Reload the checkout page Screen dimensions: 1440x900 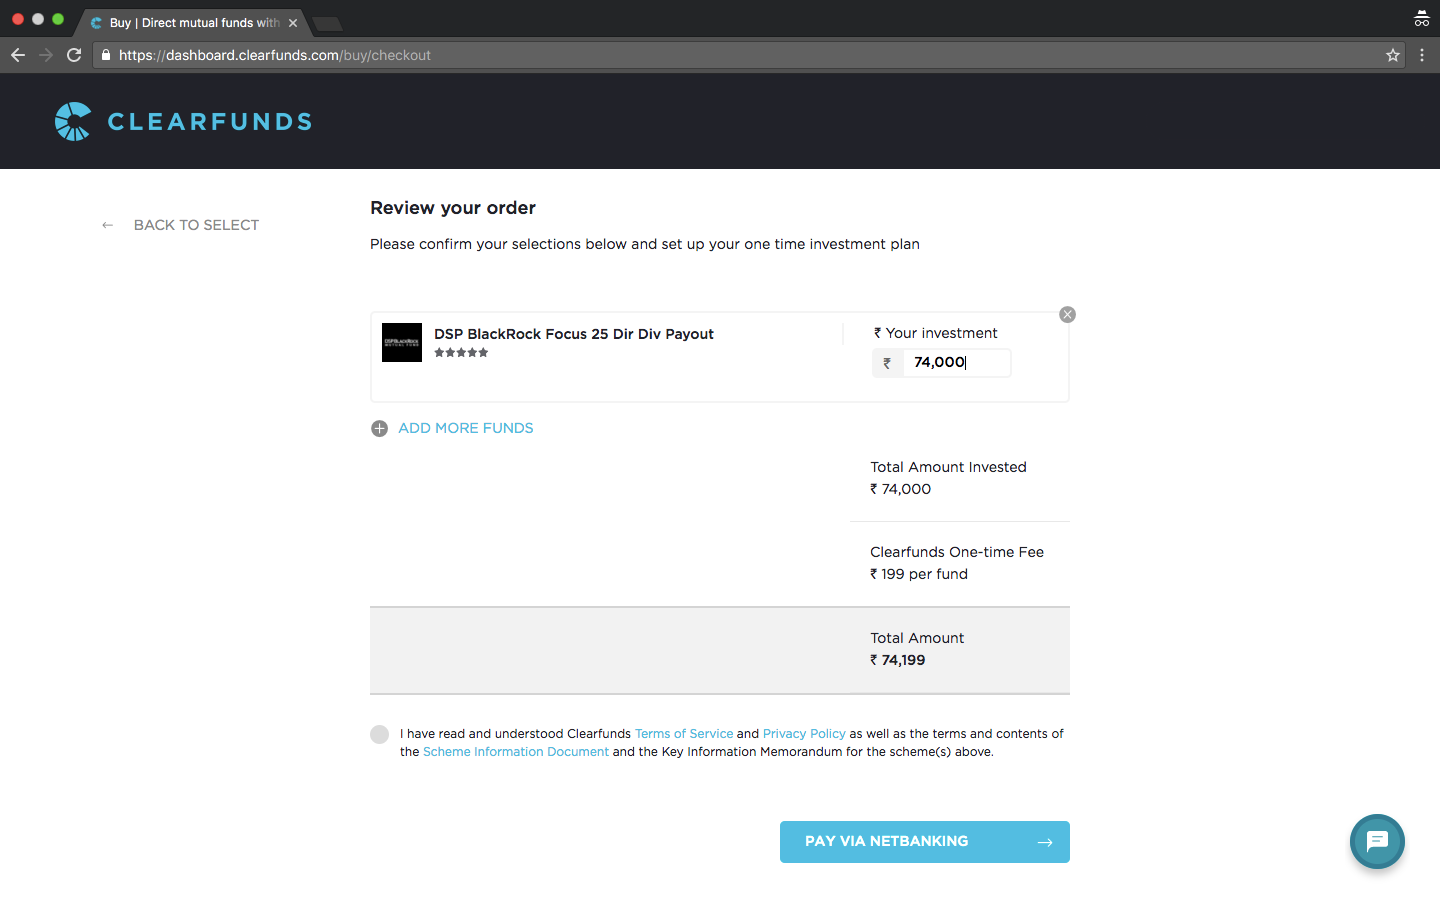pos(74,55)
